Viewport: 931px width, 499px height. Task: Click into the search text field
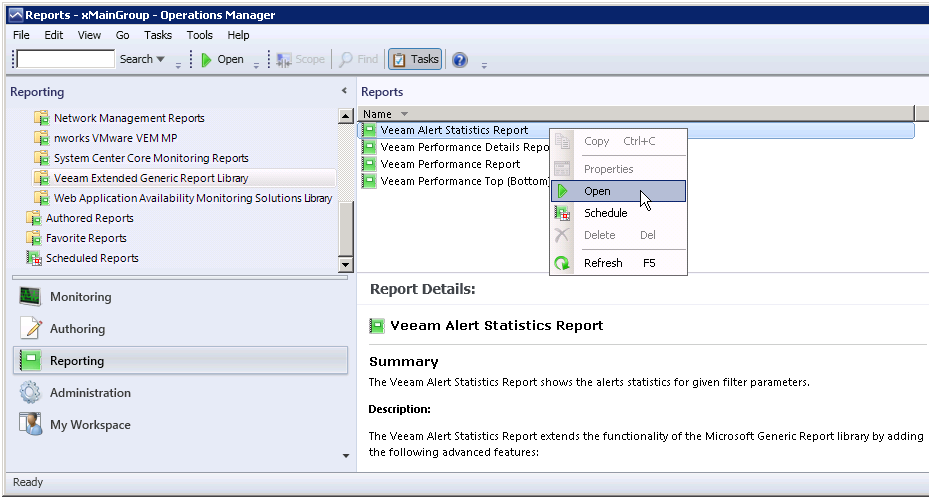pos(65,60)
